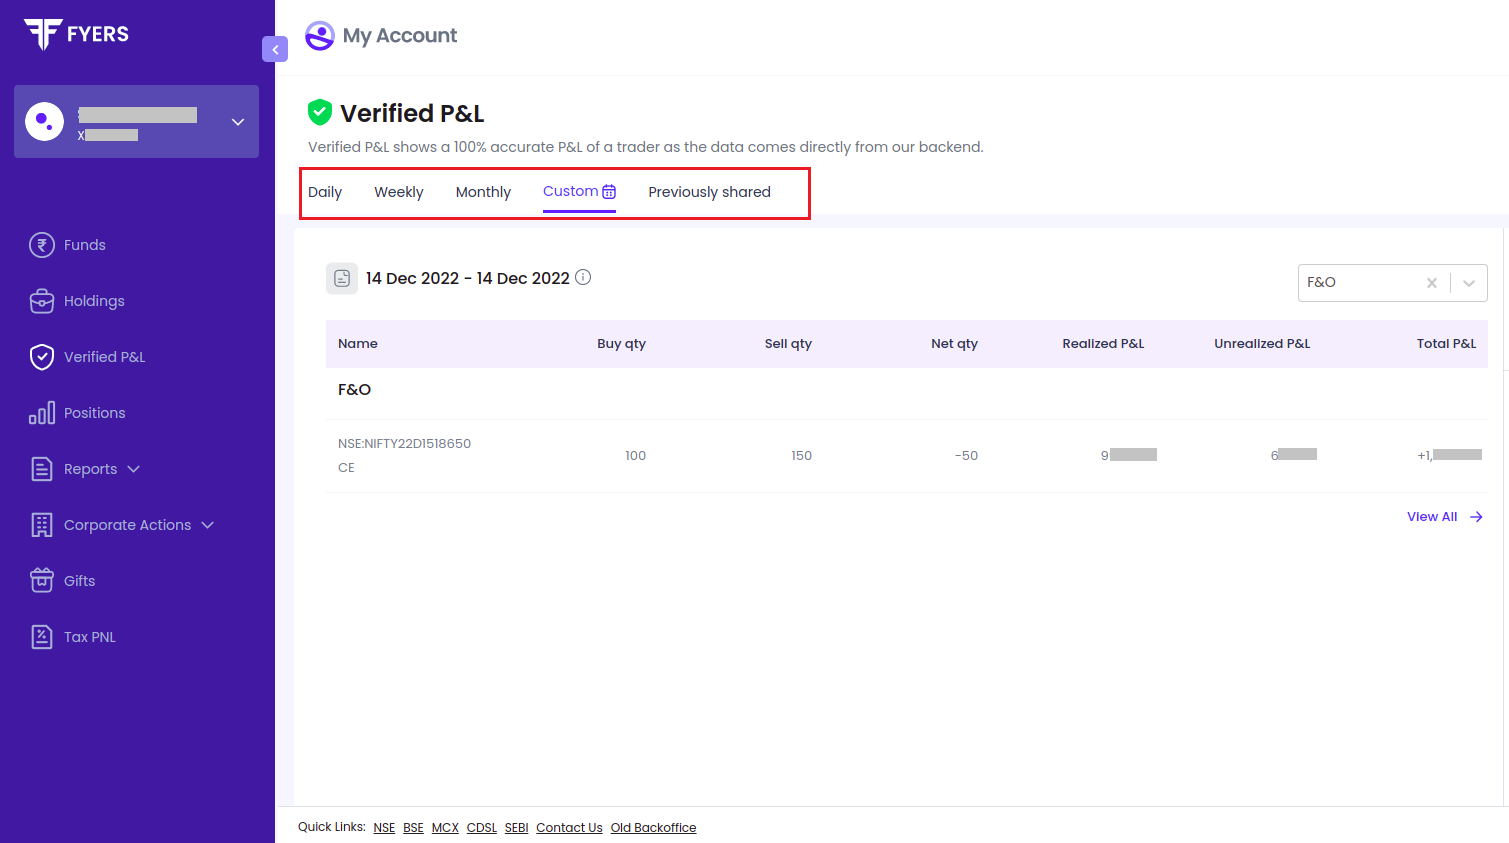Click the View All link
Screen dimensions: 1509x843
[1432, 517]
